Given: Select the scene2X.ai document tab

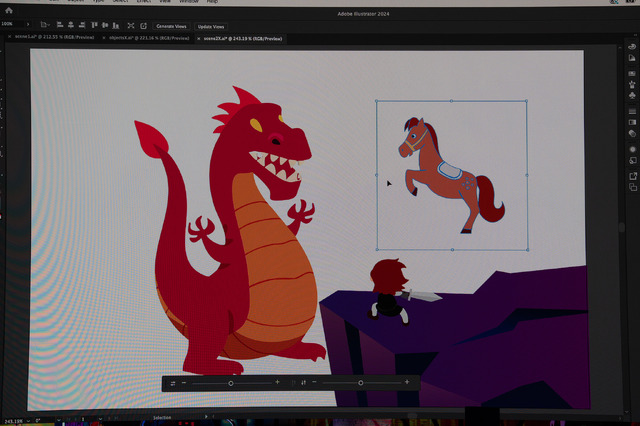Looking at the screenshot, I should click(x=243, y=39).
